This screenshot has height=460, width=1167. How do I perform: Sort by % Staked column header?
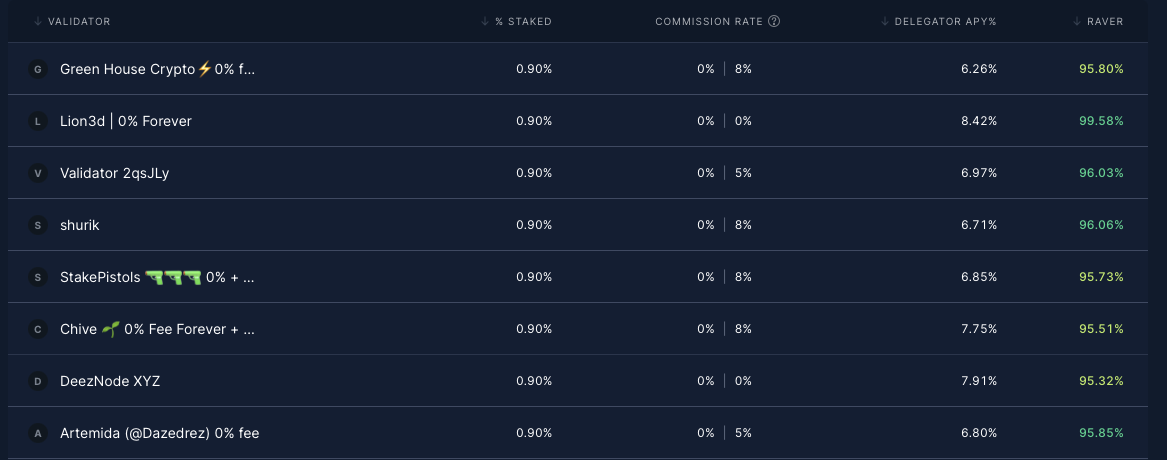tap(517, 22)
